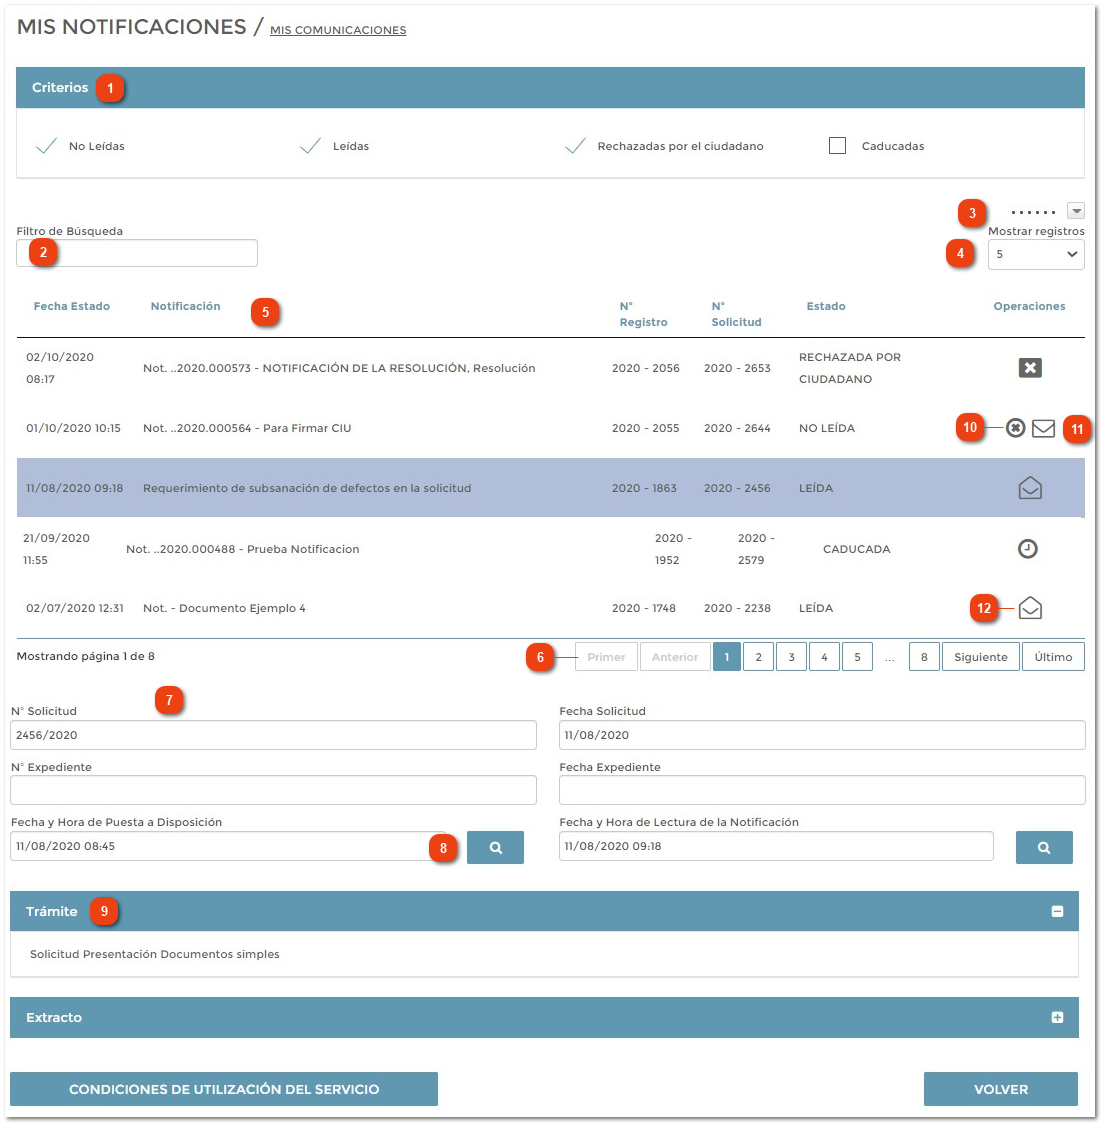Click the magnifier next to Fecha de Puesta a Disposición
1104x1126 pixels.
(495, 846)
